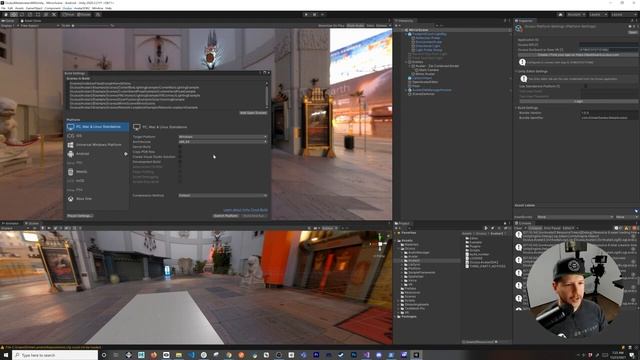Open the Edit menu
This screenshot has width=640, height=360.
coord(10,8)
